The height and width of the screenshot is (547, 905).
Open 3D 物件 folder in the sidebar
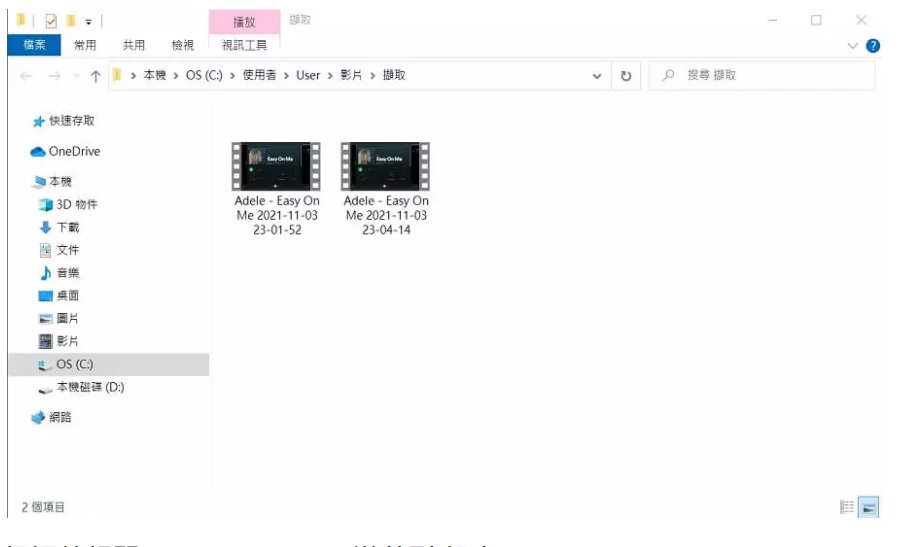pos(77,204)
